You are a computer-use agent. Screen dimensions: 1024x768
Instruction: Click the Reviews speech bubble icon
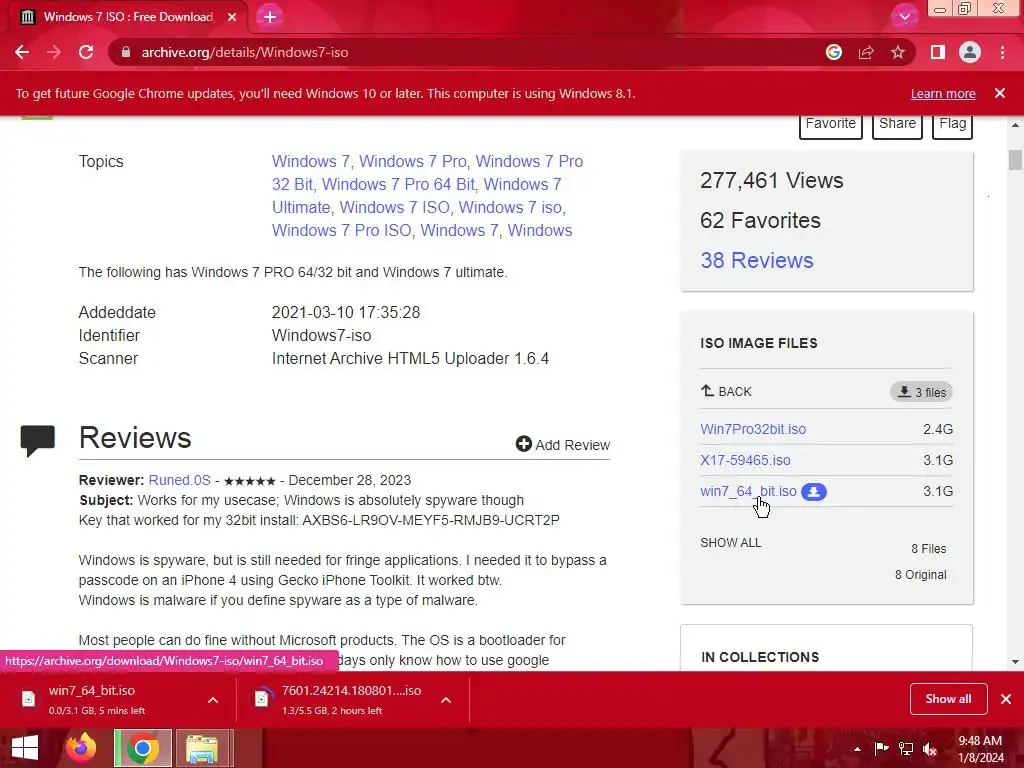pyautogui.click(x=38, y=441)
